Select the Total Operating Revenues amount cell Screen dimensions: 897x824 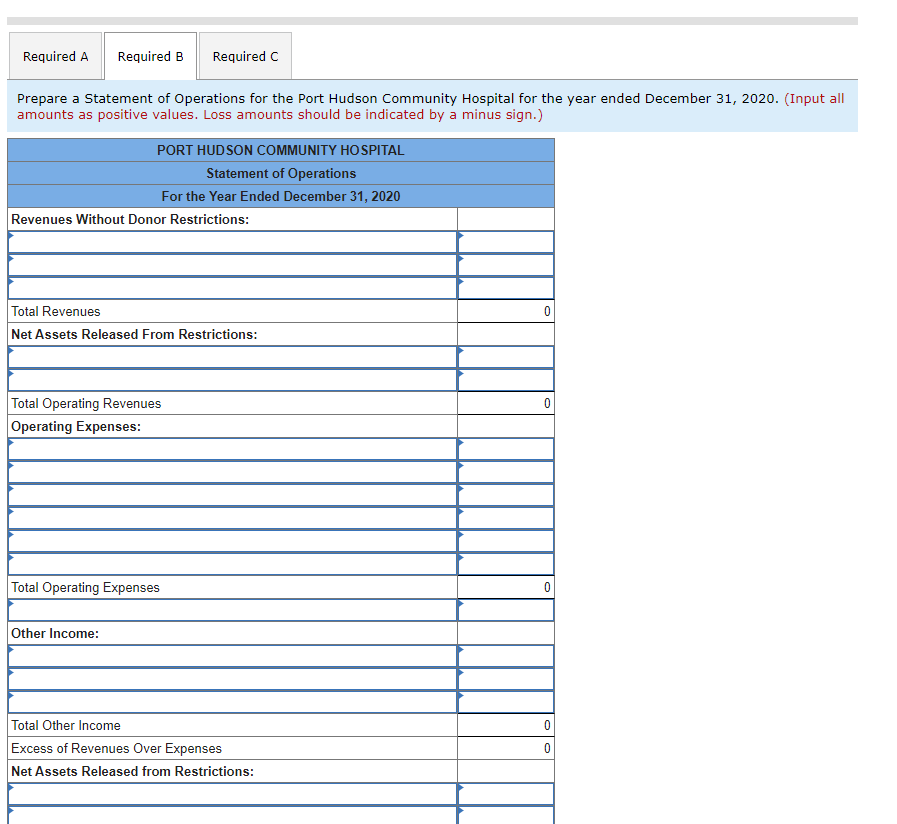[x=505, y=403]
